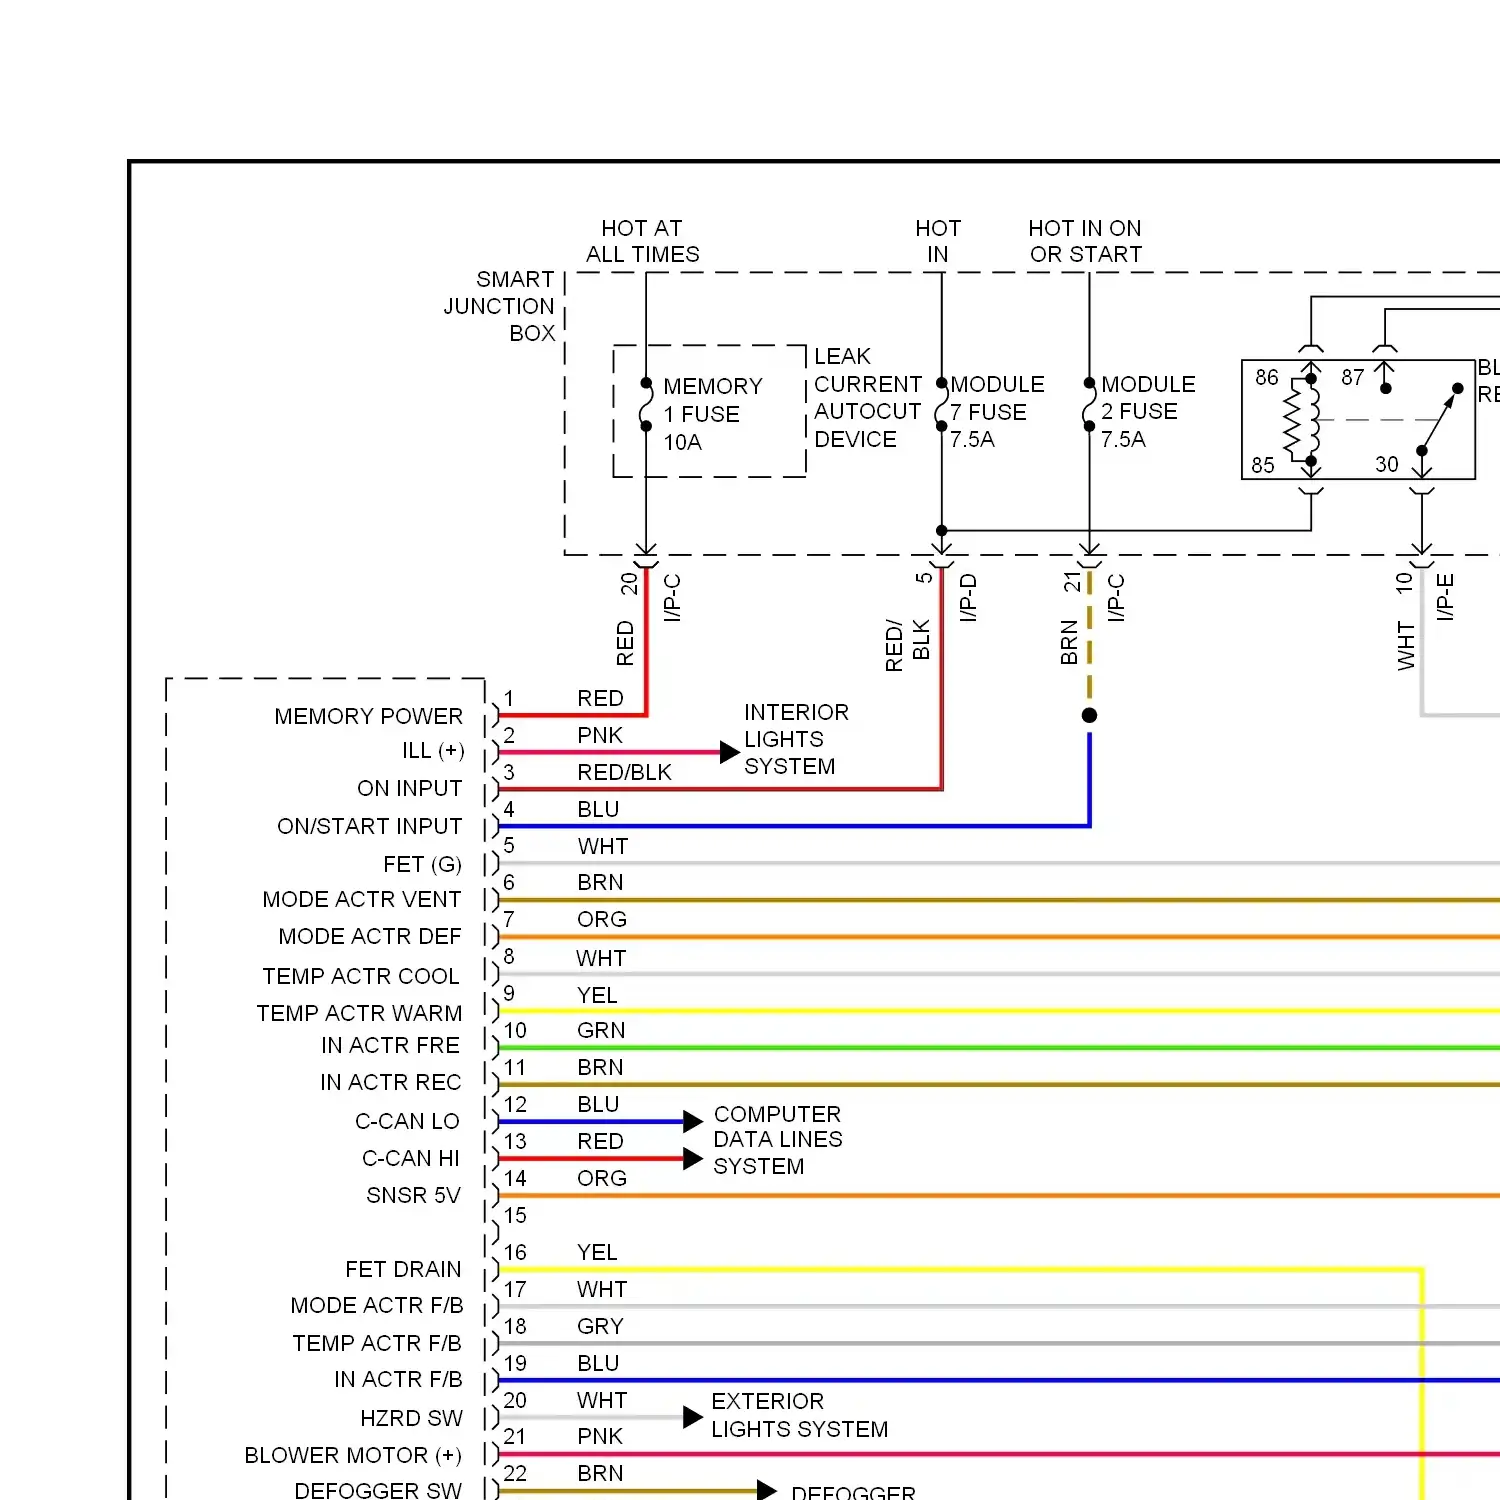Click the BRN wire splice dot
The image size is (1500, 1500).
[1090, 715]
